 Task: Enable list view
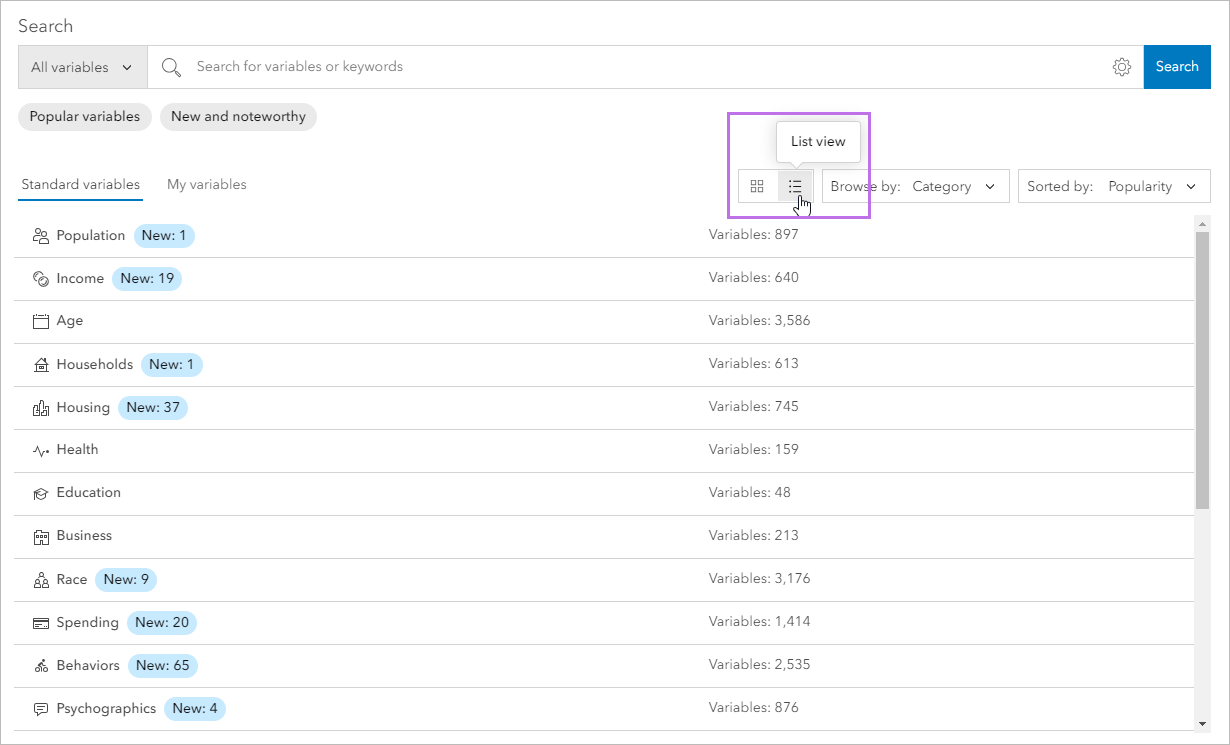[795, 186]
